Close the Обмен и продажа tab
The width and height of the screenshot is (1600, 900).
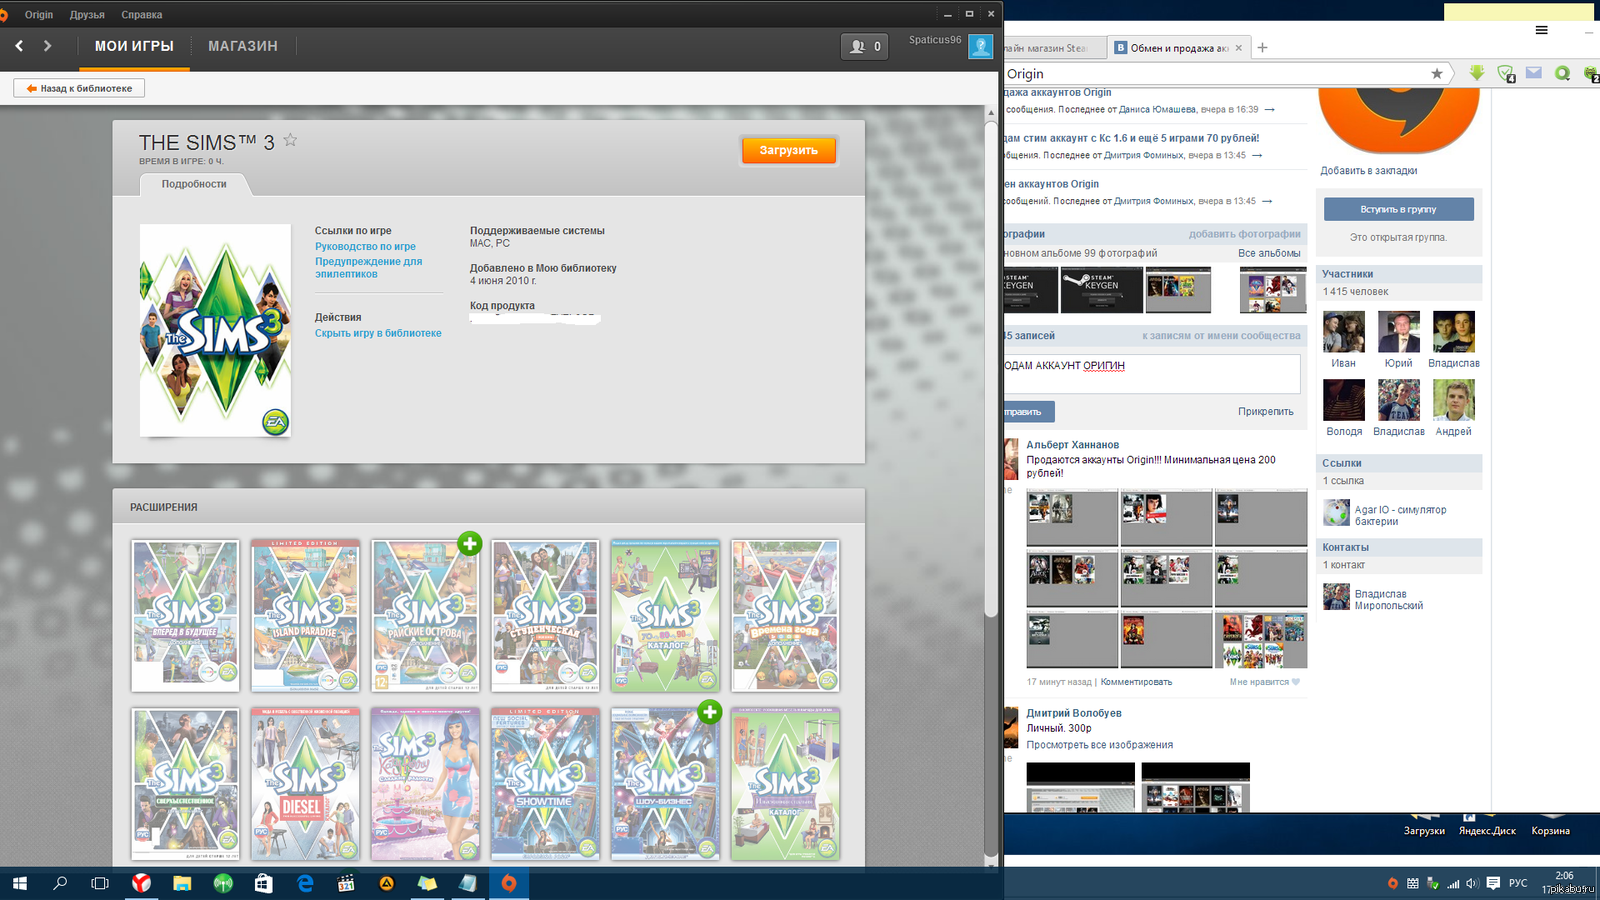[1239, 47]
